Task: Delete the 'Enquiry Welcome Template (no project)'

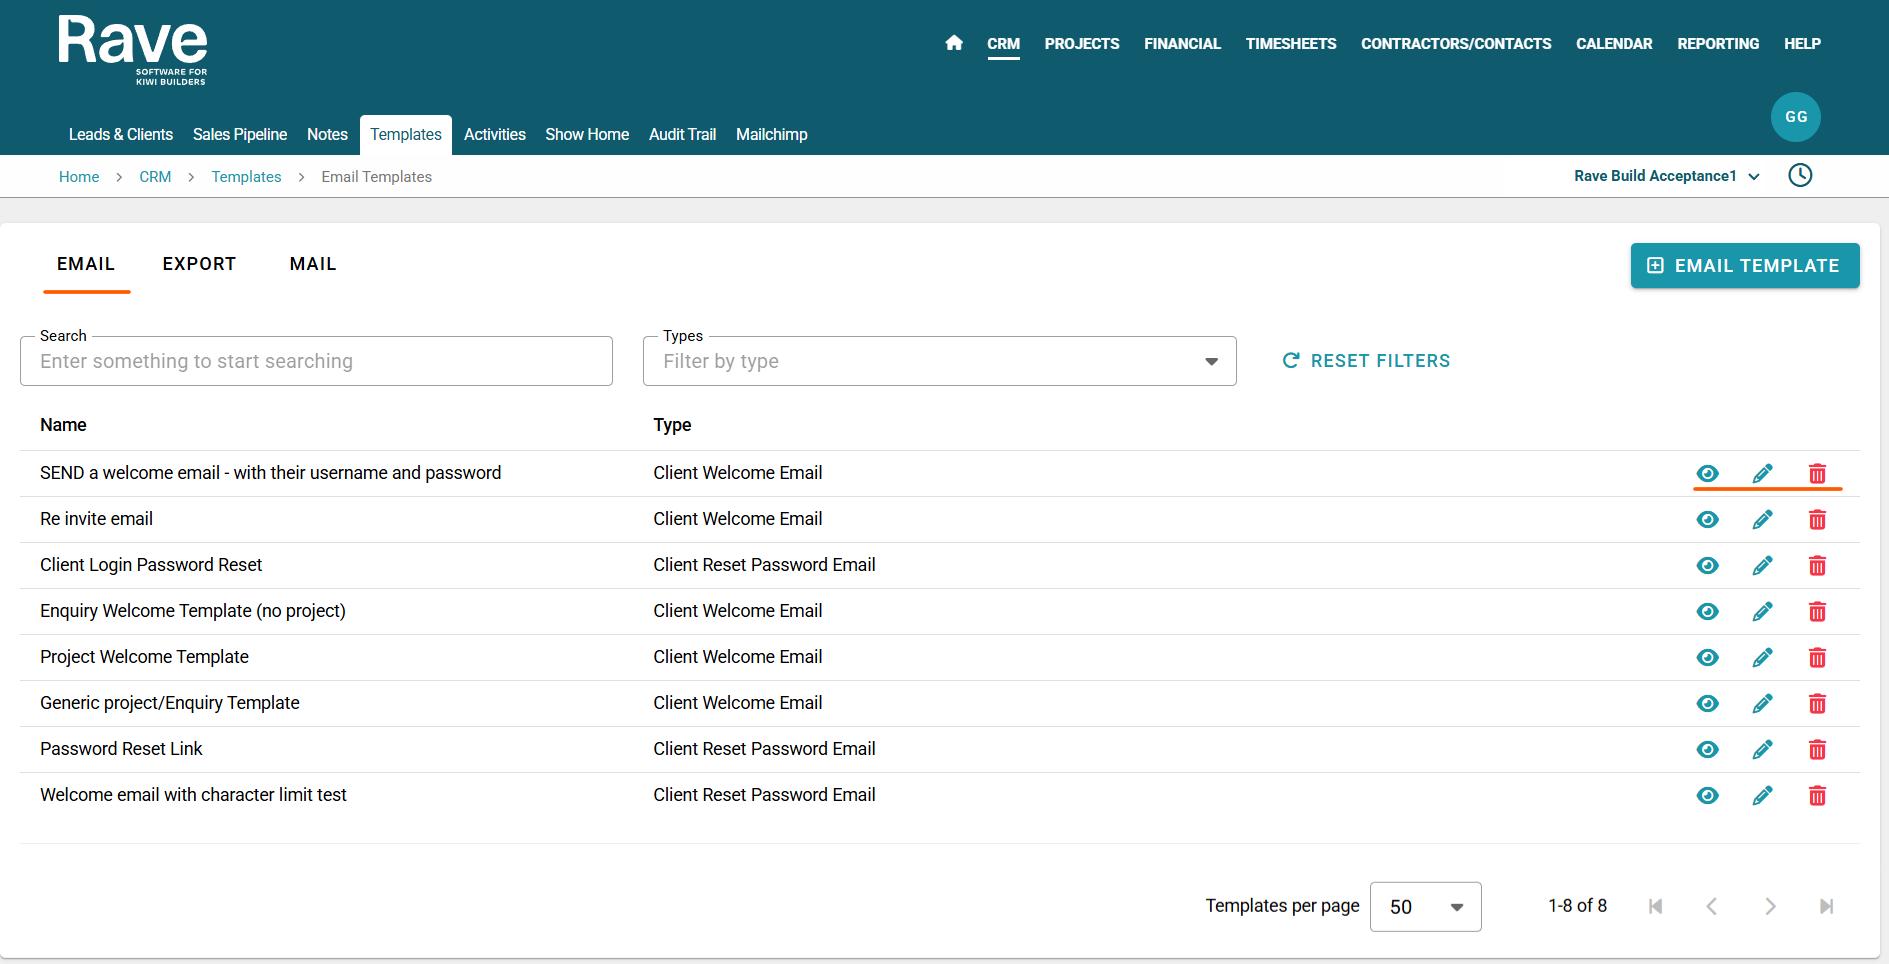Action: [1817, 611]
